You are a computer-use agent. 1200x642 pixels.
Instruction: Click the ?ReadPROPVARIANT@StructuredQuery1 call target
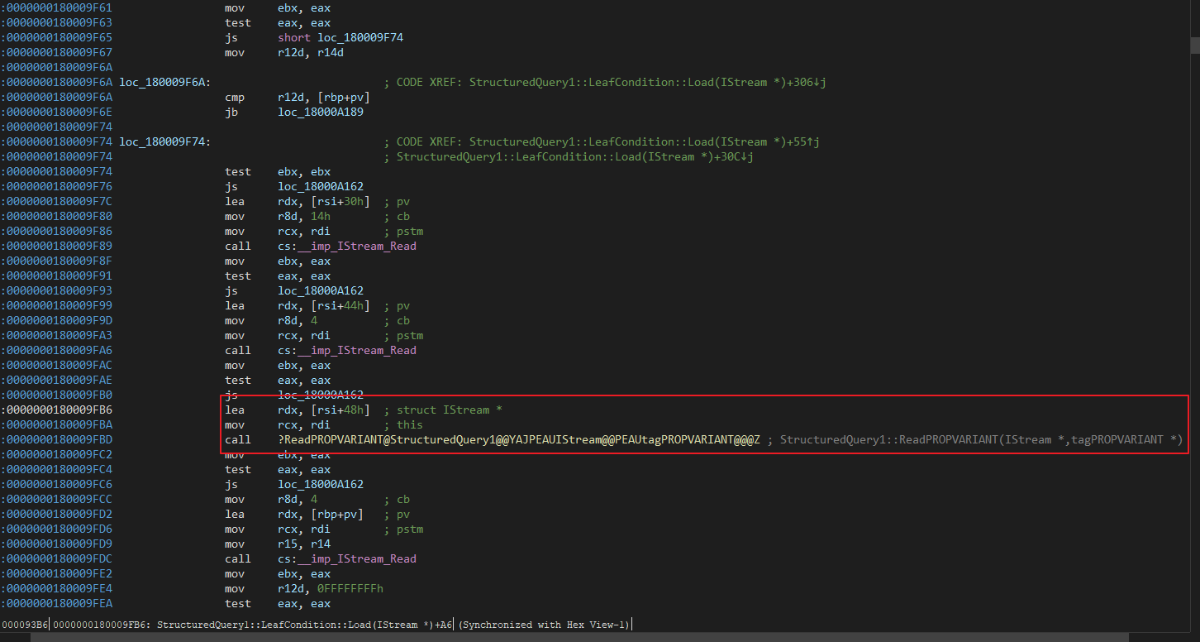point(519,440)
